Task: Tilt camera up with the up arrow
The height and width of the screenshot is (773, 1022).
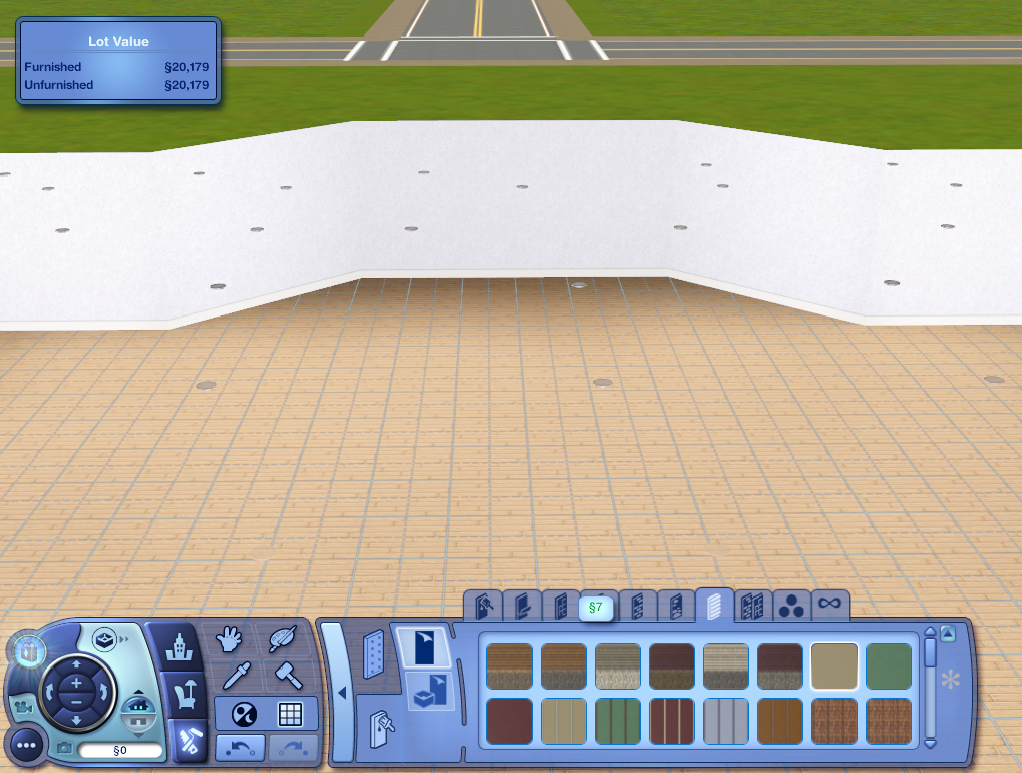Action: click(76, 664)
